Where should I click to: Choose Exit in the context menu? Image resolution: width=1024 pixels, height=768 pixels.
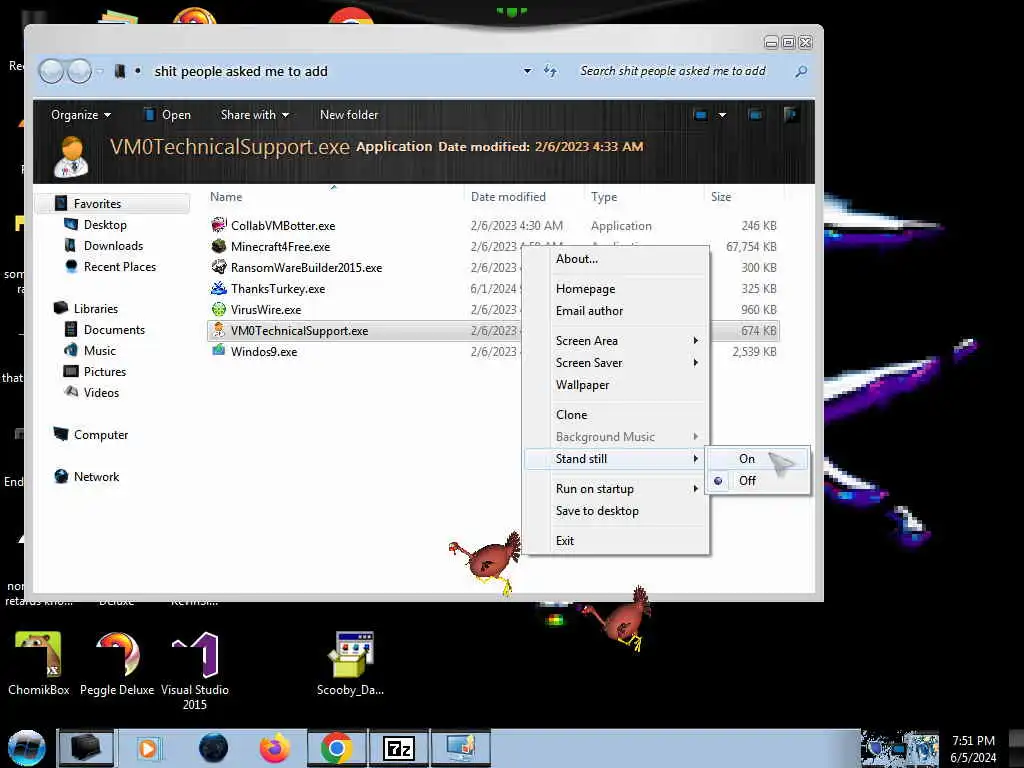(616, 541)
